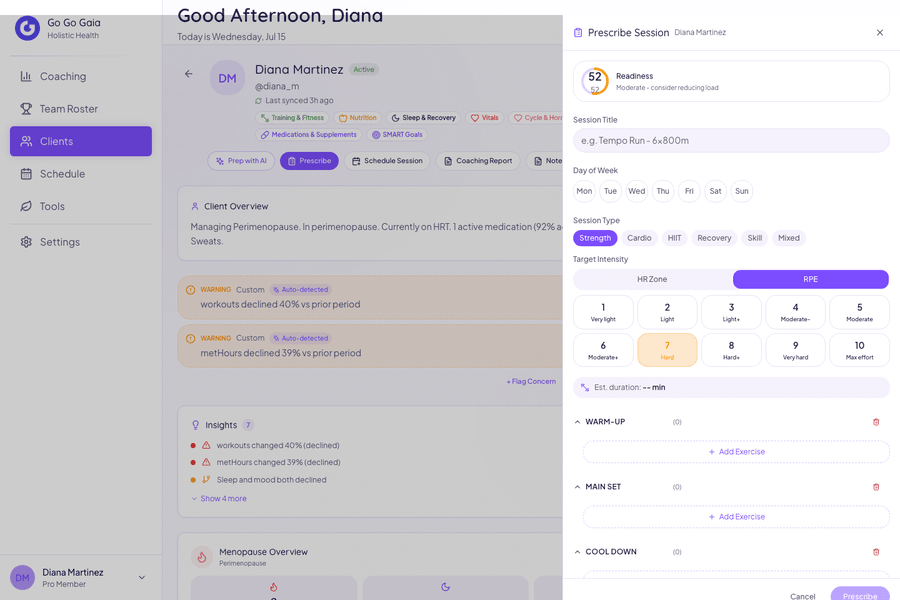Delete the MAIN SET section trash icon
This screenshot has width=900, height=600.
[876, 487]
